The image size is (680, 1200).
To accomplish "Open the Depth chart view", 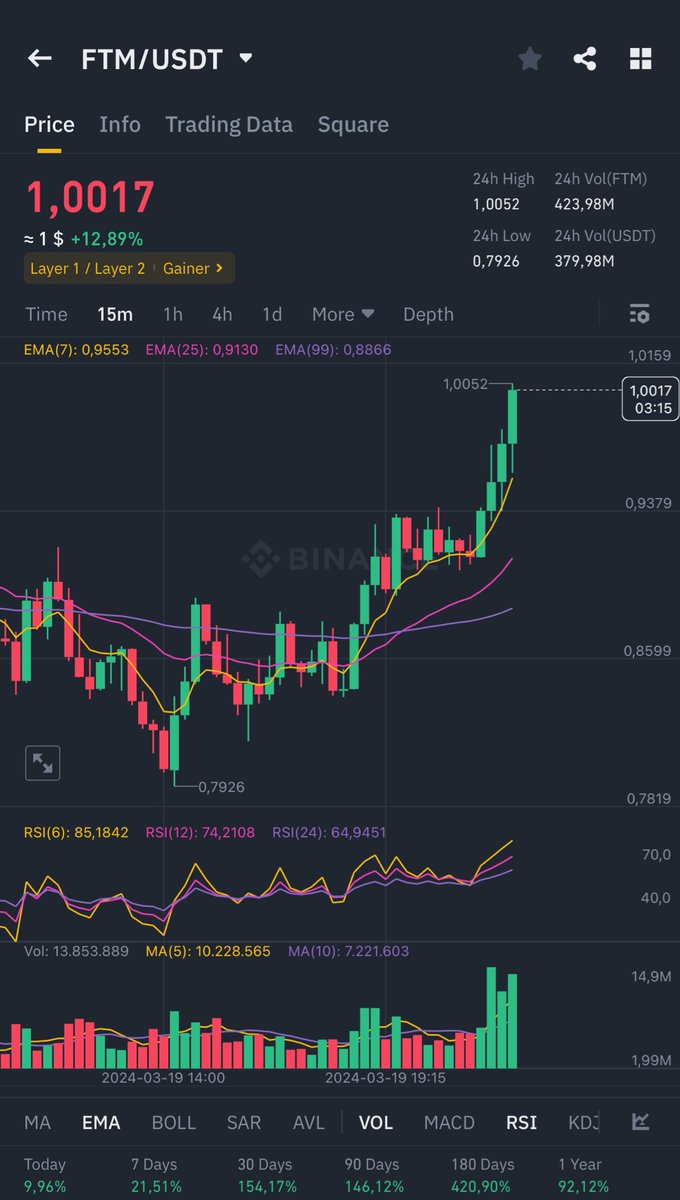I will click(x=428, y=314).
